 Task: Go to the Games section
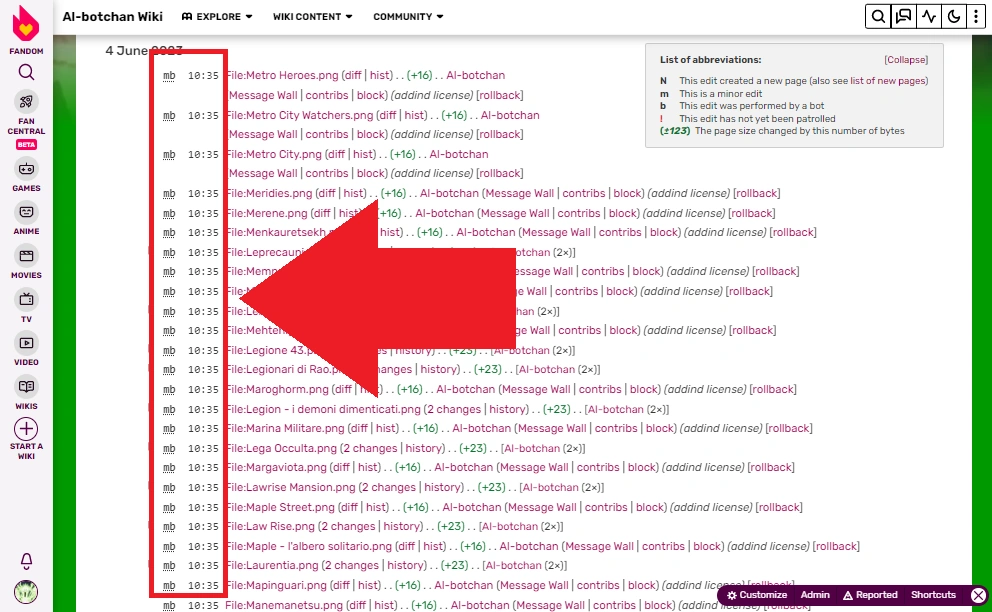click(26, 175)
